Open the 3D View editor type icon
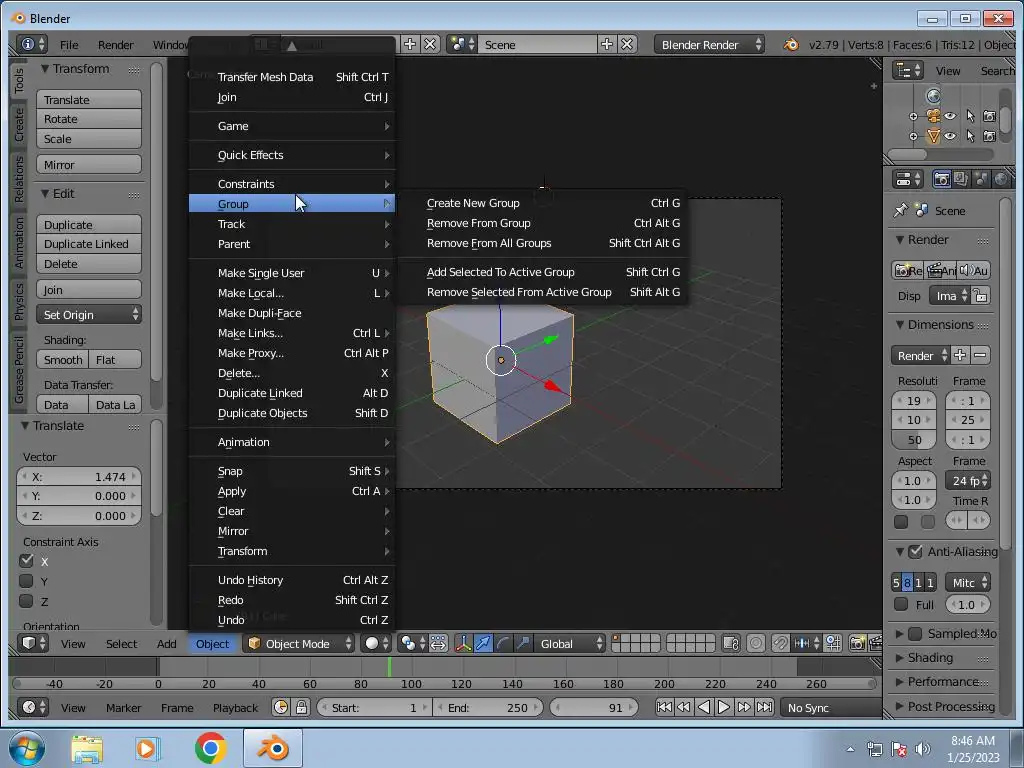This screenshot has width=1024, height=768. (33, 643)
